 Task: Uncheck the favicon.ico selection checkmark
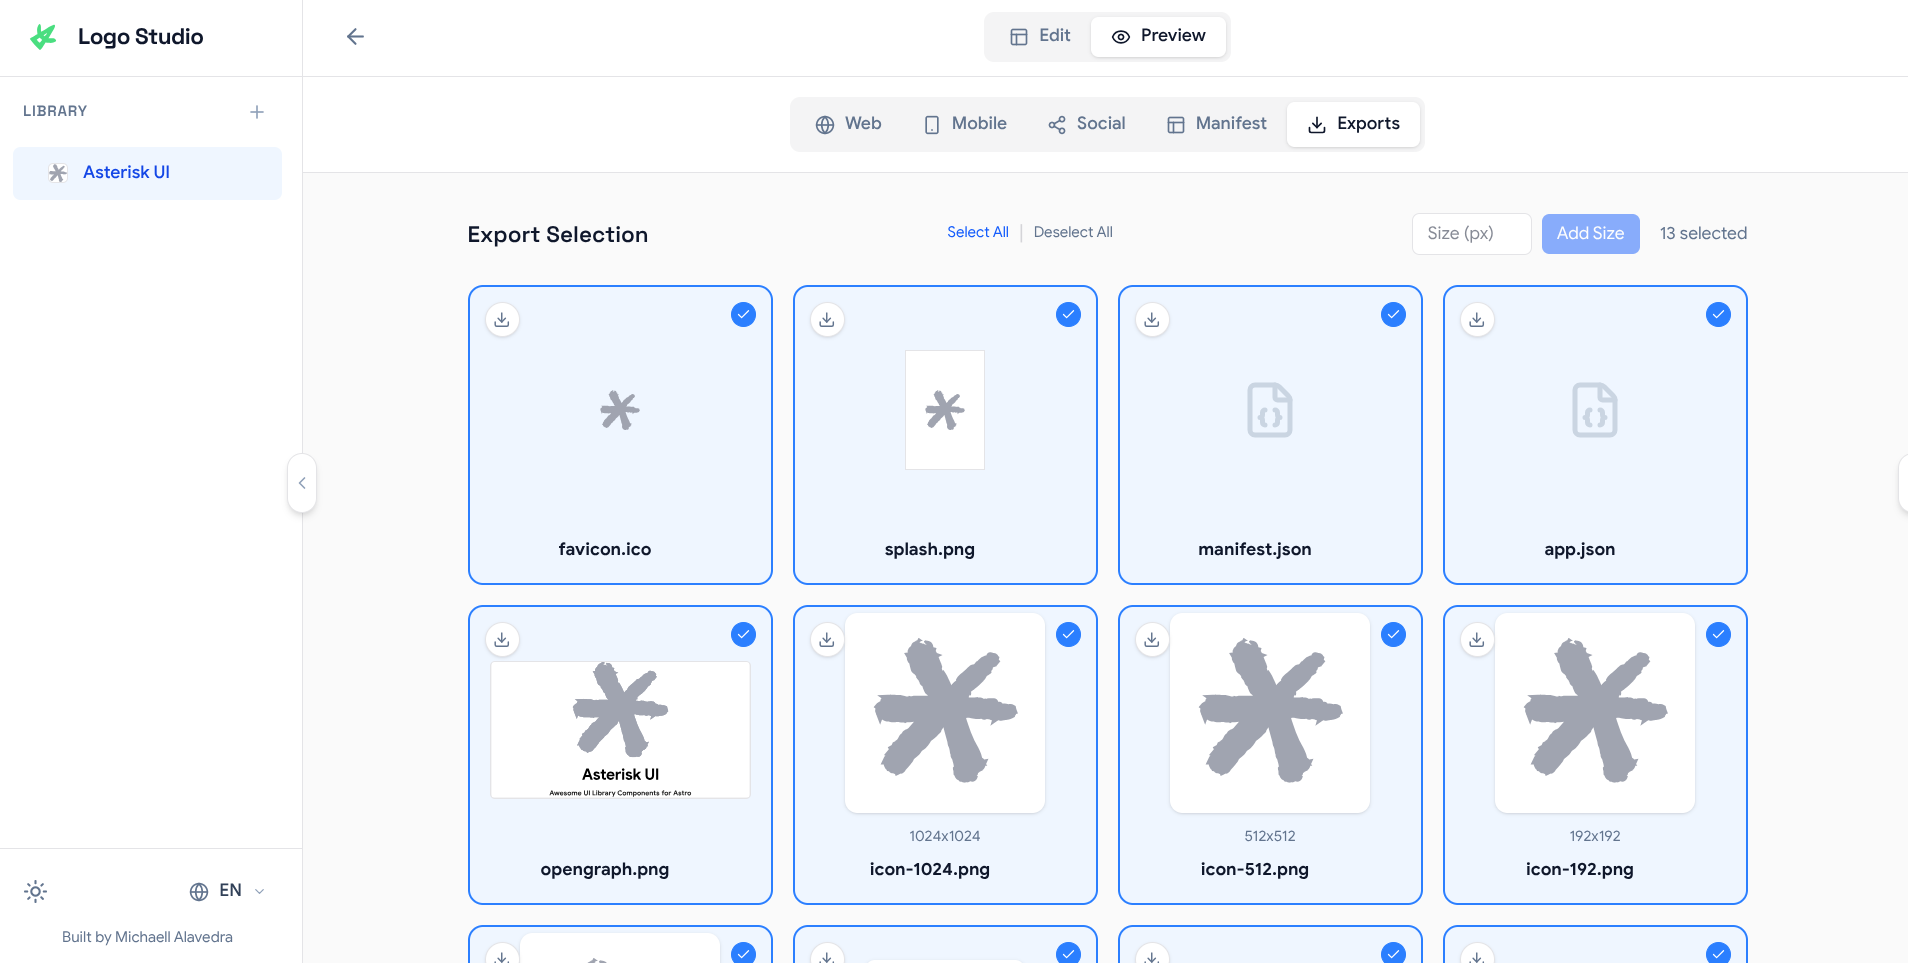pos(743,315)
